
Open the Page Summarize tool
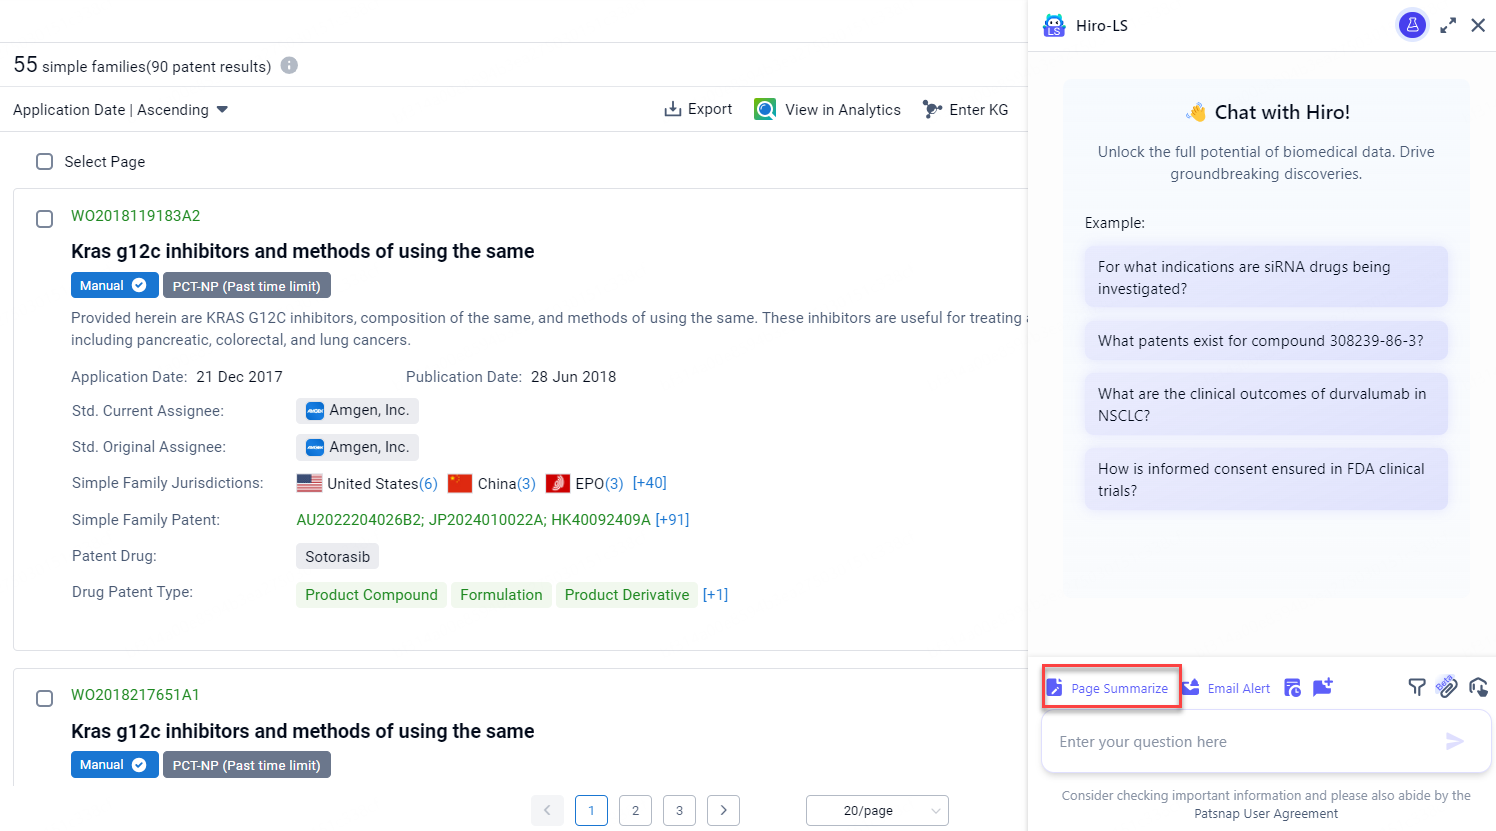1111,687
